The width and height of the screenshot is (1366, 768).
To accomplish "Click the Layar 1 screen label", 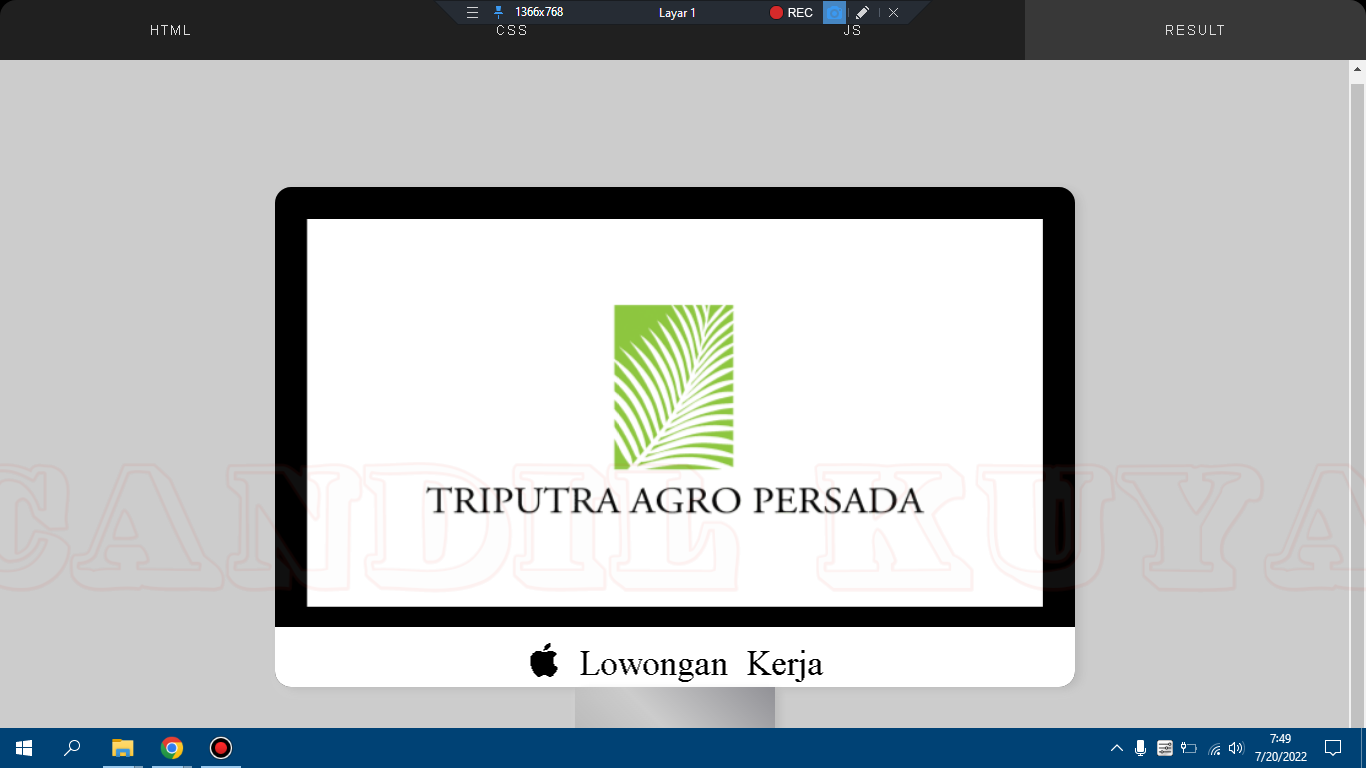I will pyautogui.click(x=677, y=13).
